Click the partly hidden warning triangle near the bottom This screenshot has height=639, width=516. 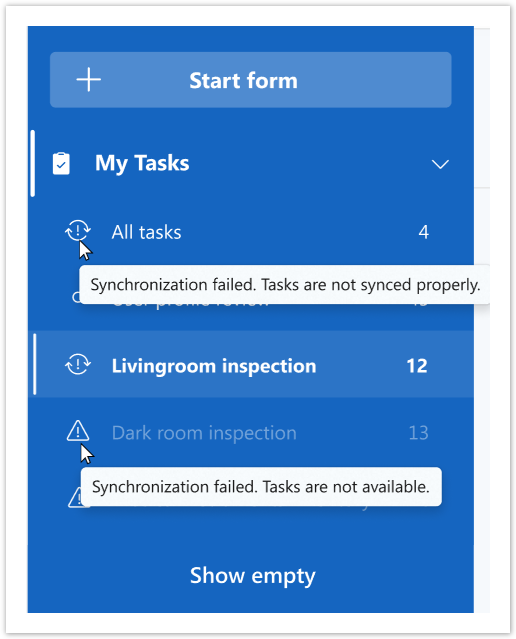tap(75, 497)
